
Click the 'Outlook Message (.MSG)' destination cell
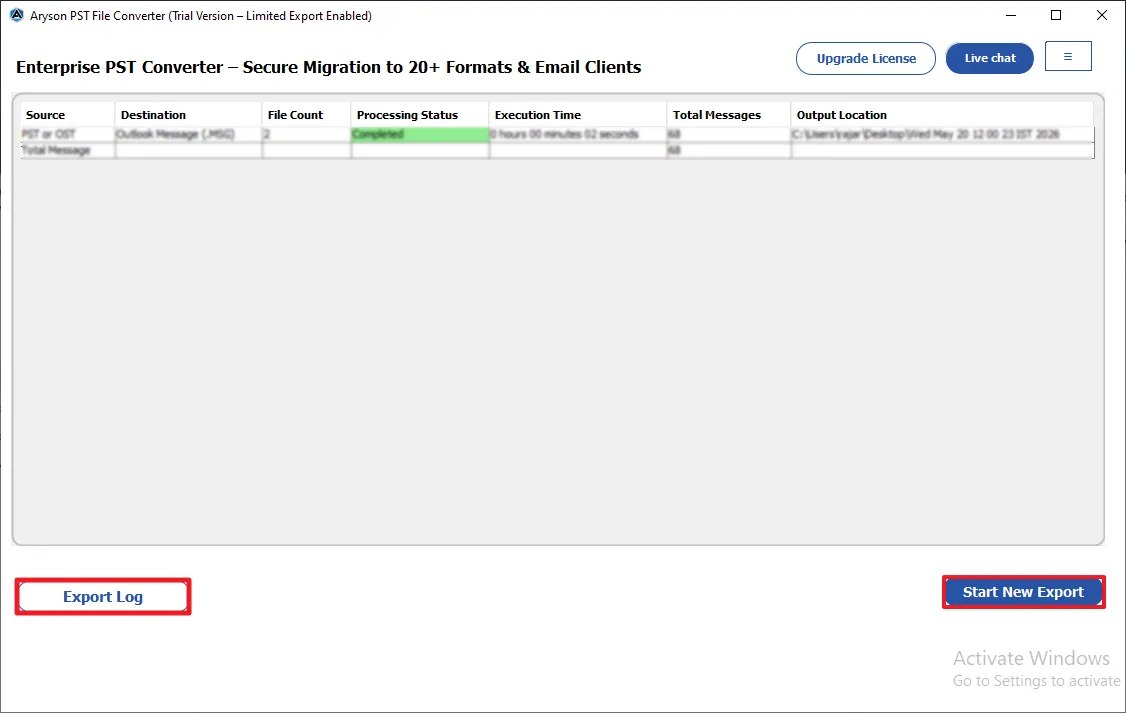(188, 134)
